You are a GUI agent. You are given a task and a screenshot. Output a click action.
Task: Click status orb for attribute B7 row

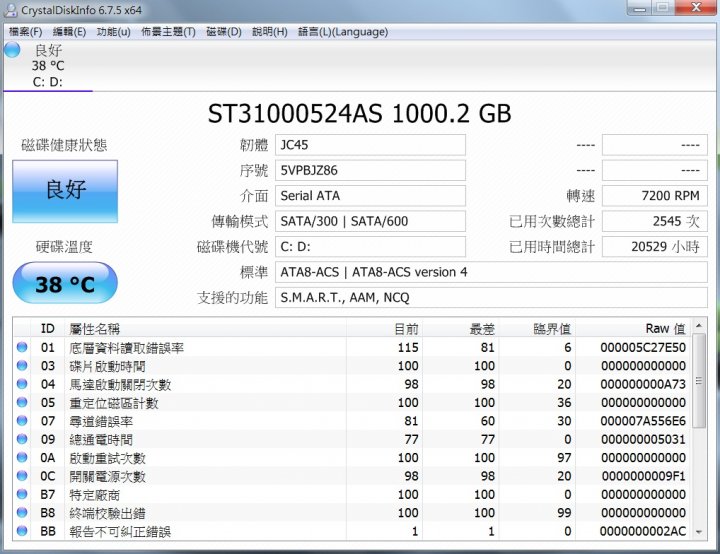tap(22, 494)
